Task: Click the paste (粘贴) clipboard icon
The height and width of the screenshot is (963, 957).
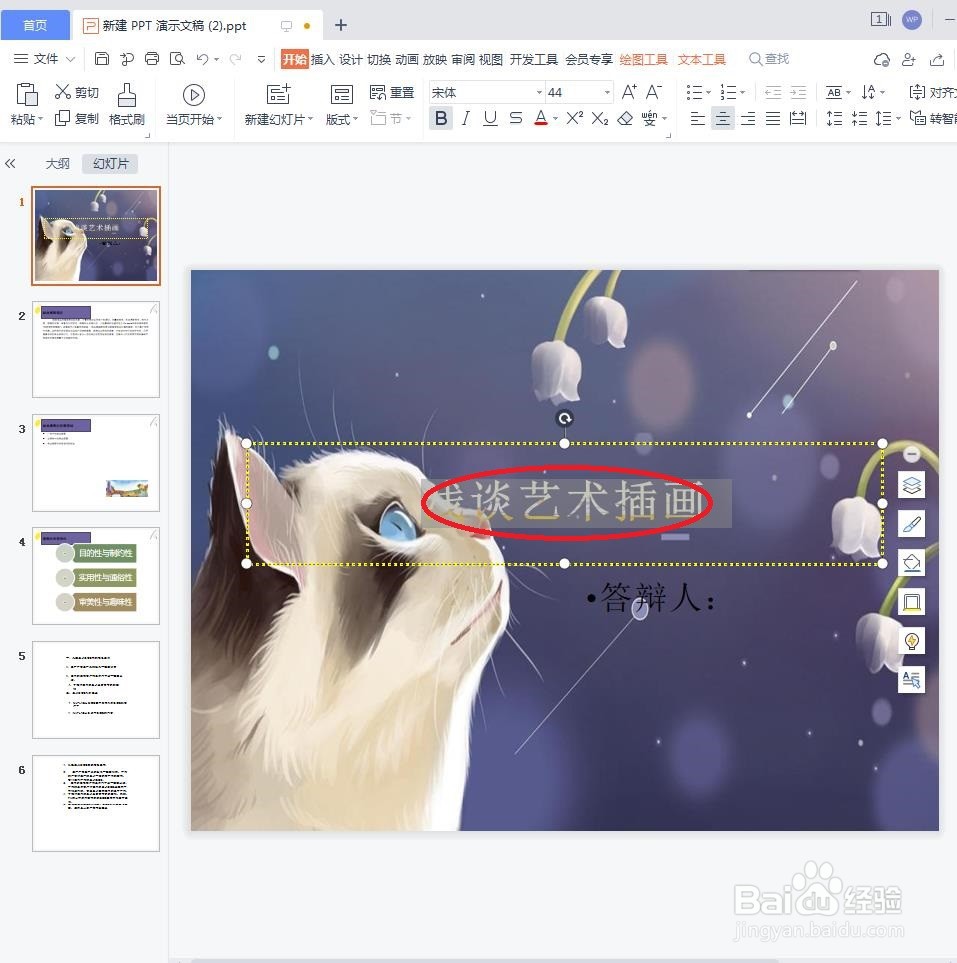Action: click(x=26, y=95)
